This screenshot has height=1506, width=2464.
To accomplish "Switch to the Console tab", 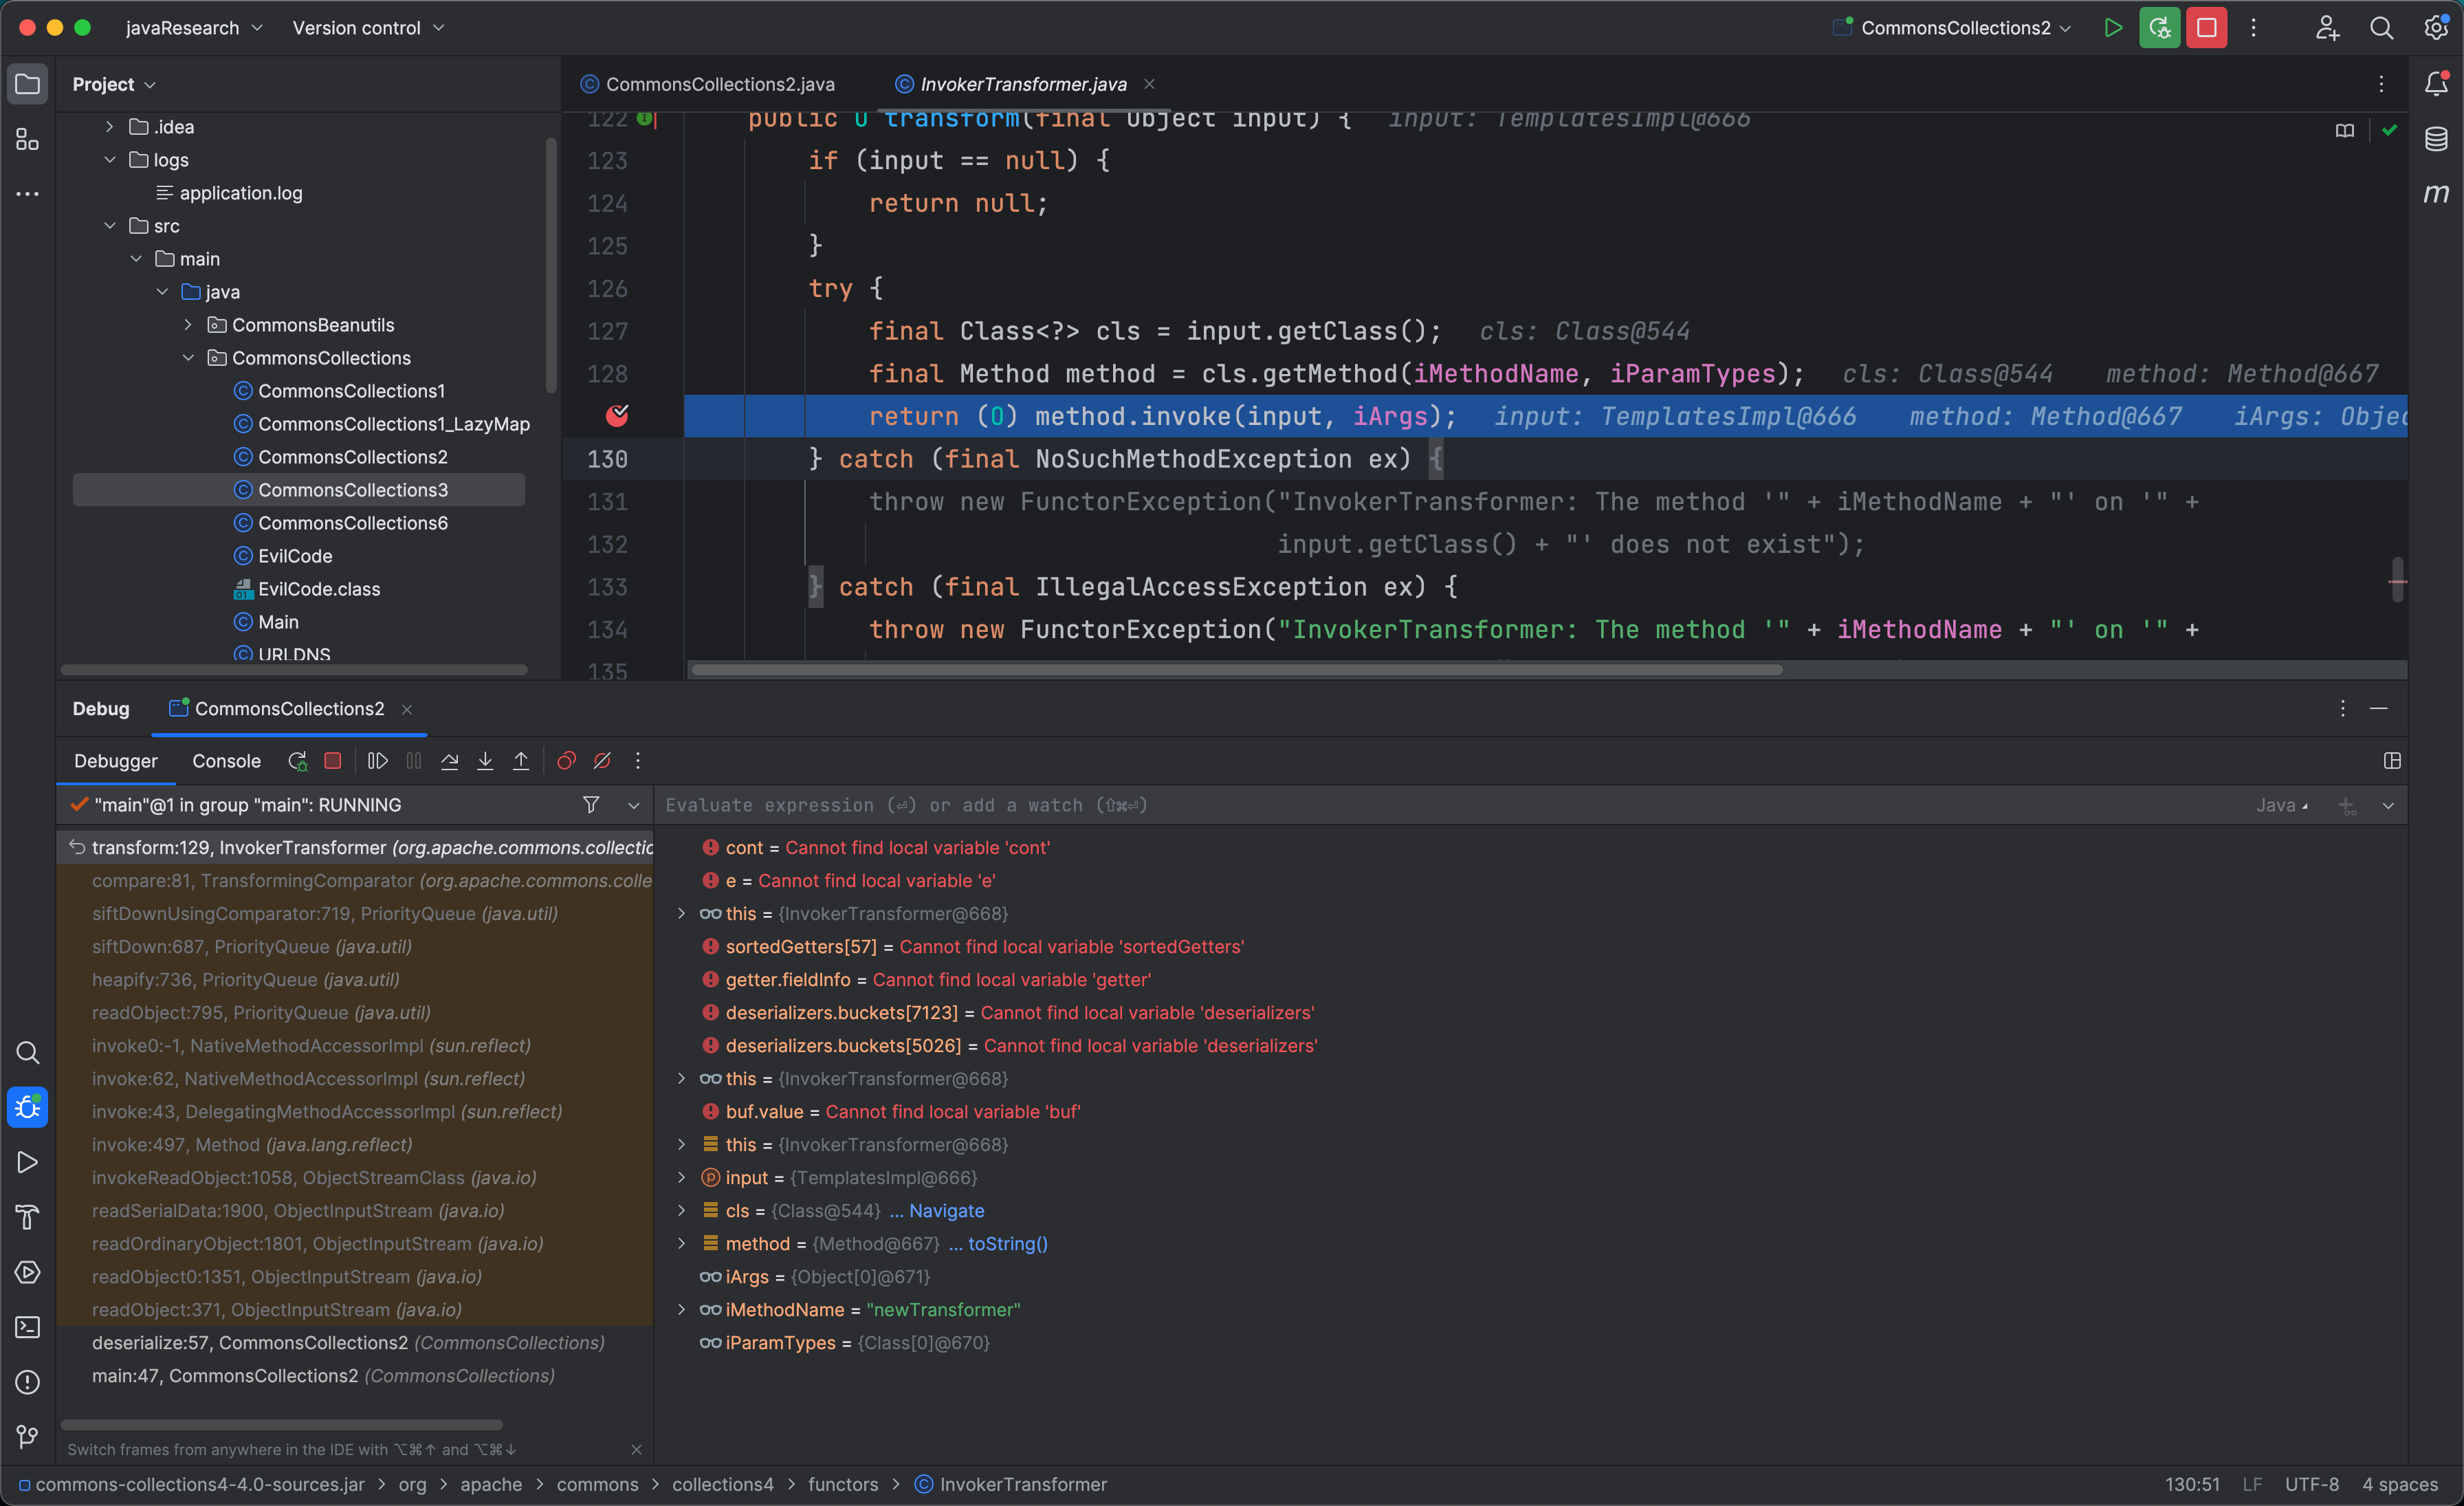I will [x=227, y=761].
